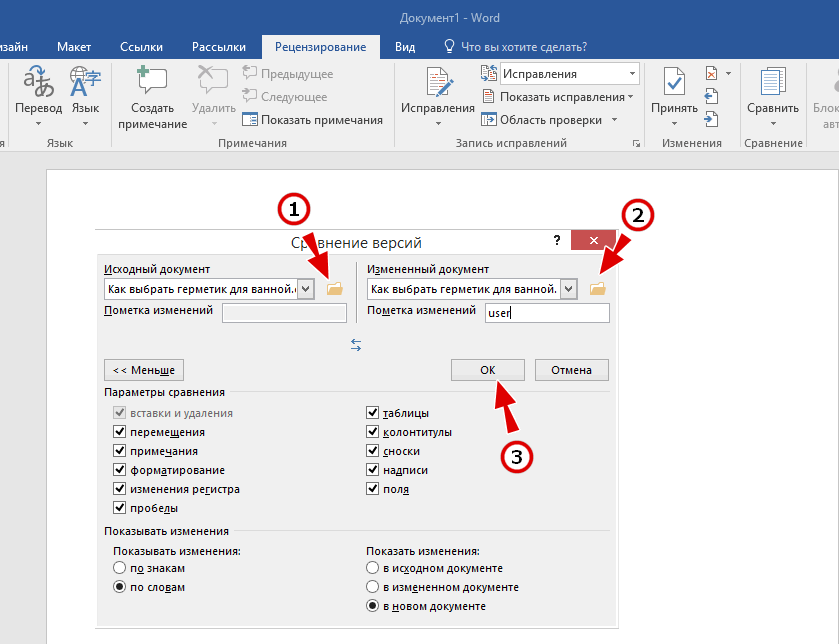Open the Показать исправления menu
This screenshot has width=839, height=644.
tap(558, 97)
